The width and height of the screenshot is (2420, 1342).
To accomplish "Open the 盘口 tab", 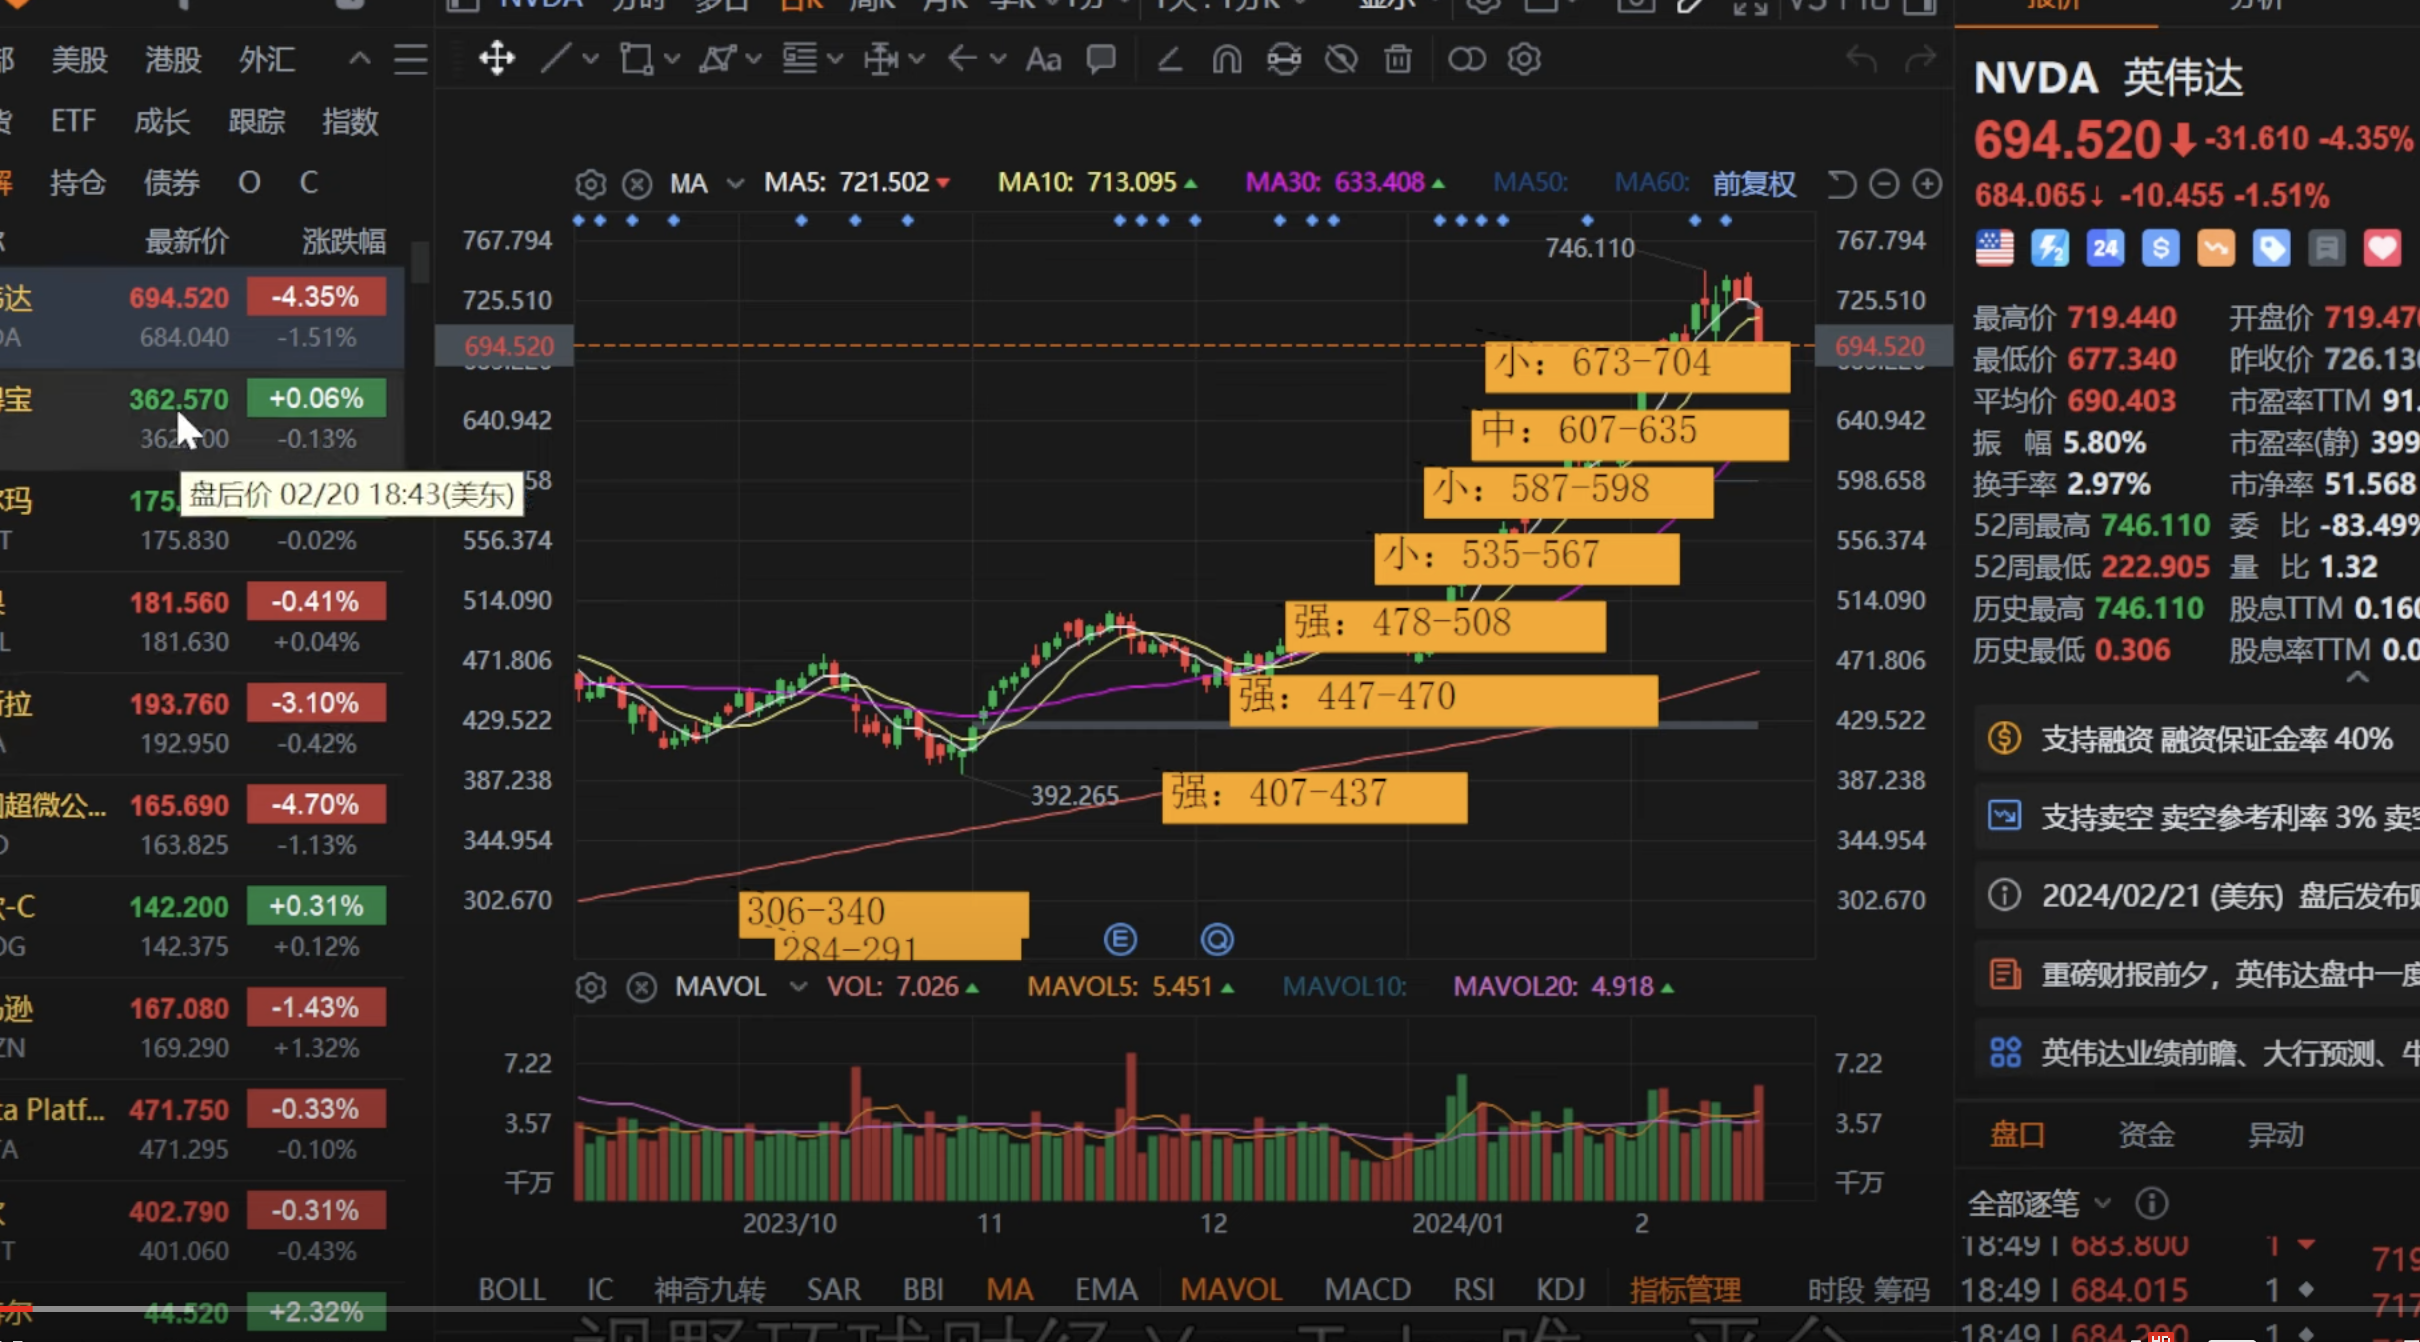I will coord(2017,1135).
